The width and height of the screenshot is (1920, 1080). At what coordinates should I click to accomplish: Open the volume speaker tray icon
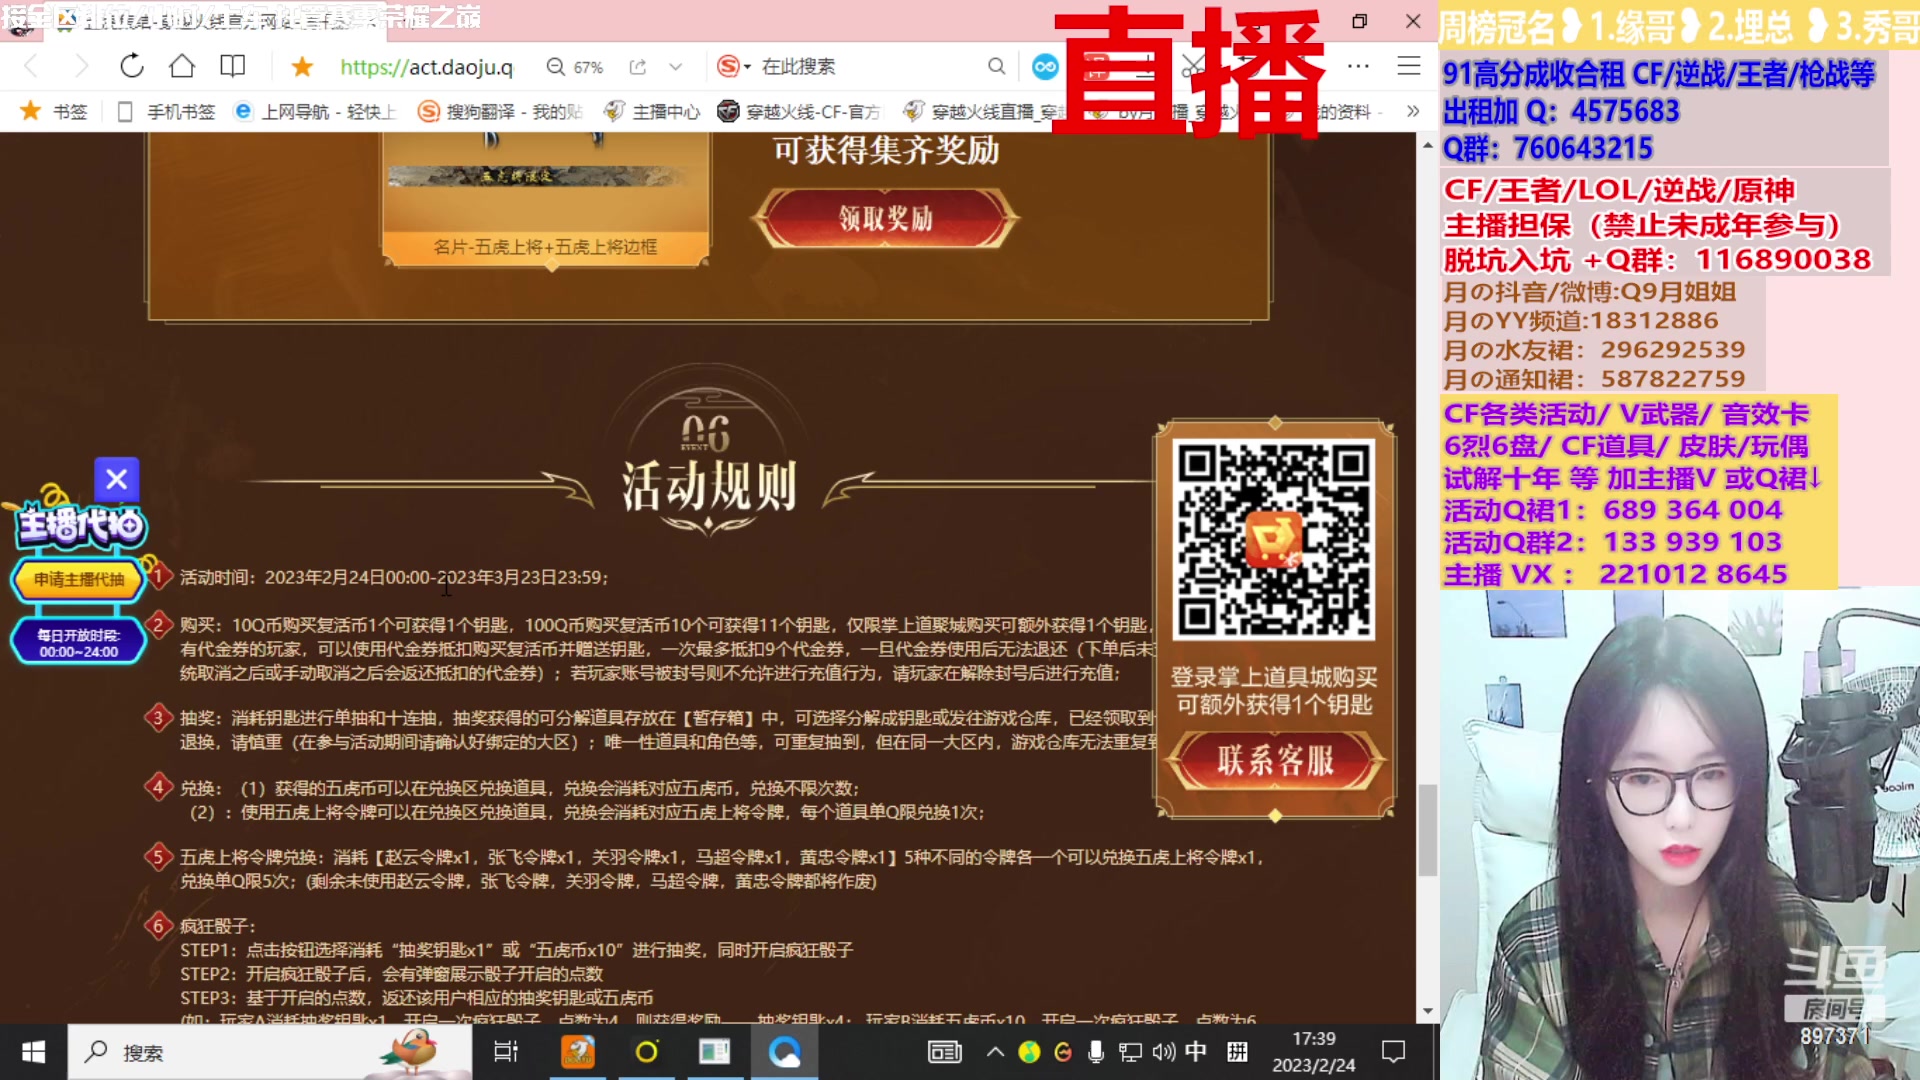click(x=1163, y=1052)
